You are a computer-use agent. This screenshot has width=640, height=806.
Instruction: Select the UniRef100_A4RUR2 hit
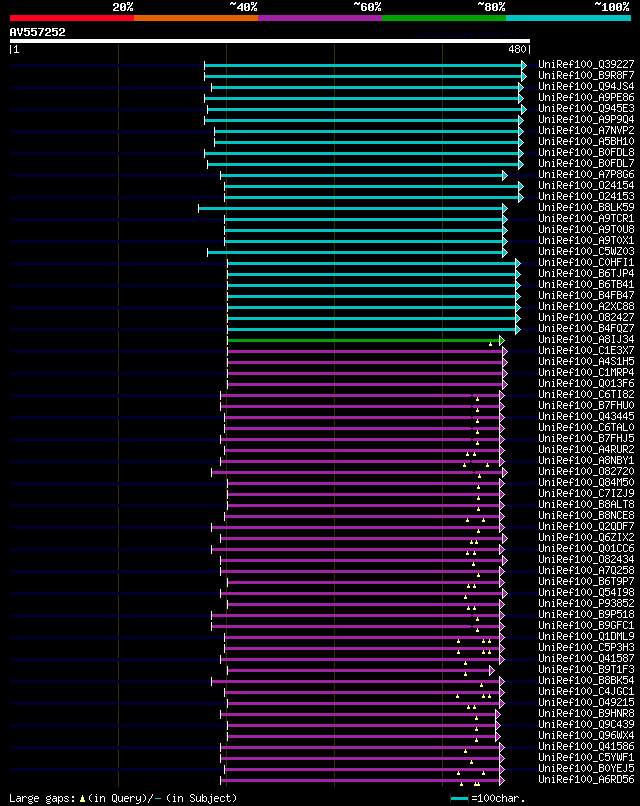pyautogui.click(x=586, y=450)
